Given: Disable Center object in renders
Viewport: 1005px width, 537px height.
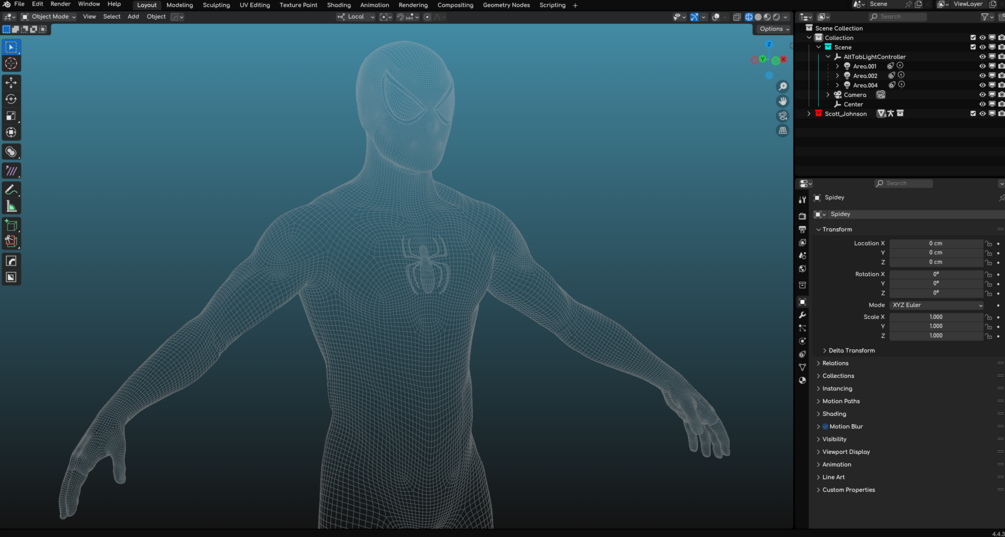Looking at the screenshot, I should tap(1001, 104).
